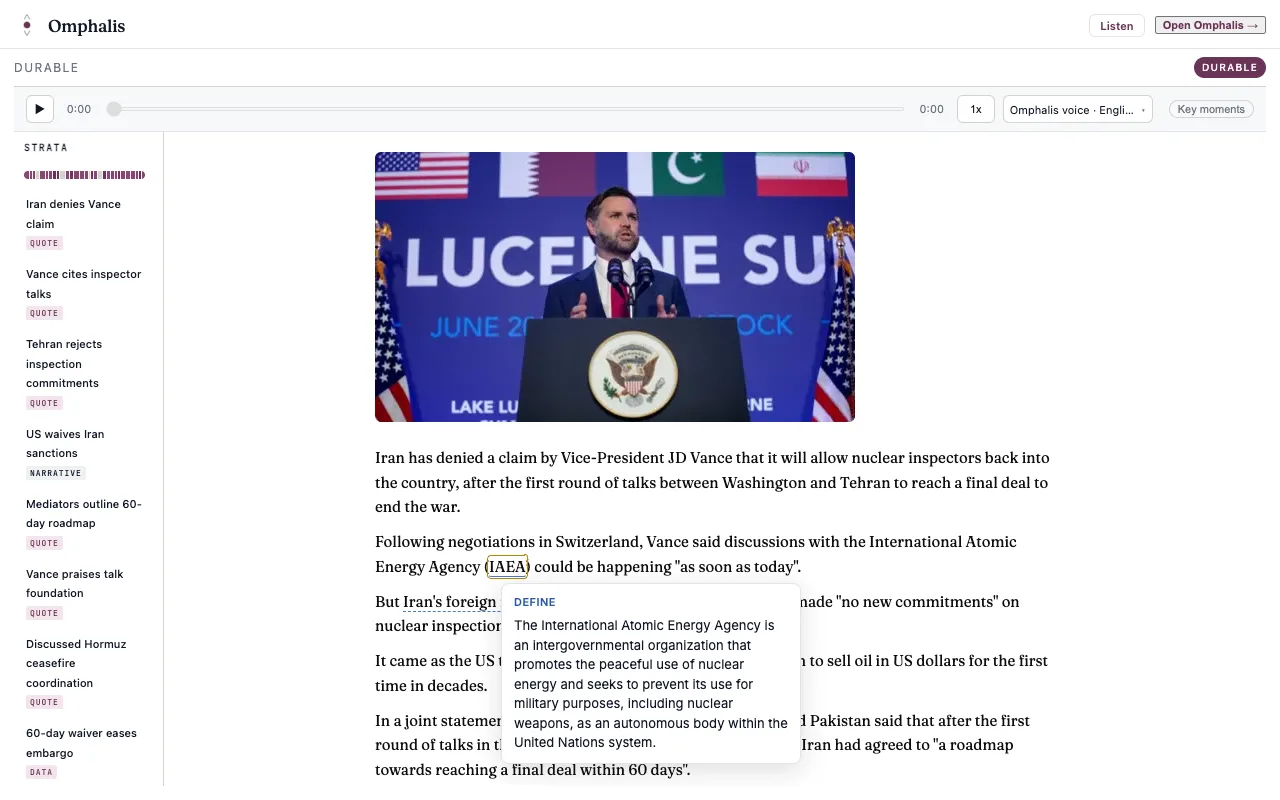Go to "Vance praises talk foundation"
The height and width of the screenshot is (800, 1280).
pos(85,583)
